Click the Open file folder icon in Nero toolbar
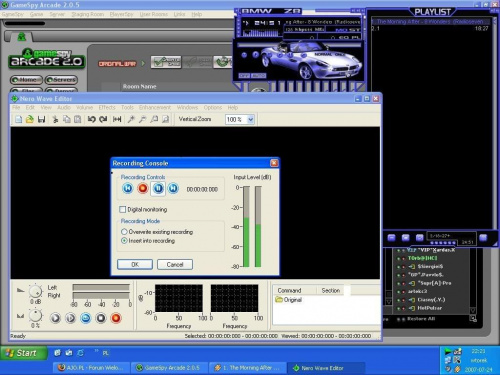The width and height of the screenshot is (500, 375). pos(30,119)
